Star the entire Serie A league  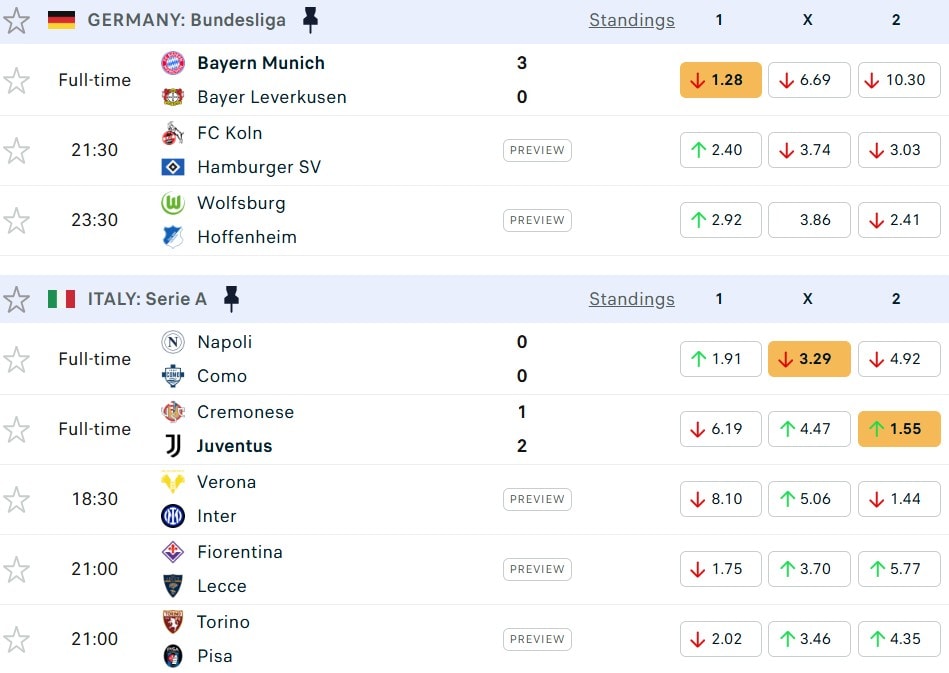(x=16, y=299)
